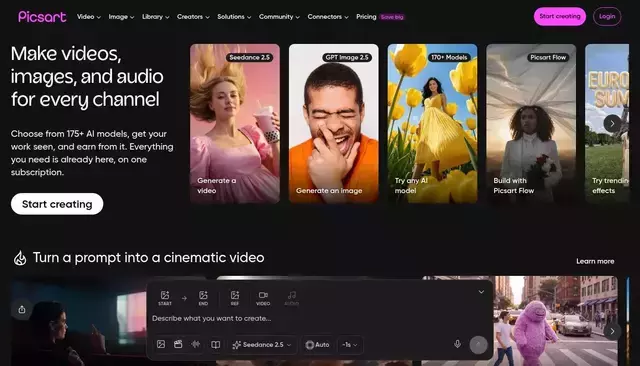This screenshot has height=366, width=640.
Task: Click the microphone voice input icon
Action: (x=458, y=344)
